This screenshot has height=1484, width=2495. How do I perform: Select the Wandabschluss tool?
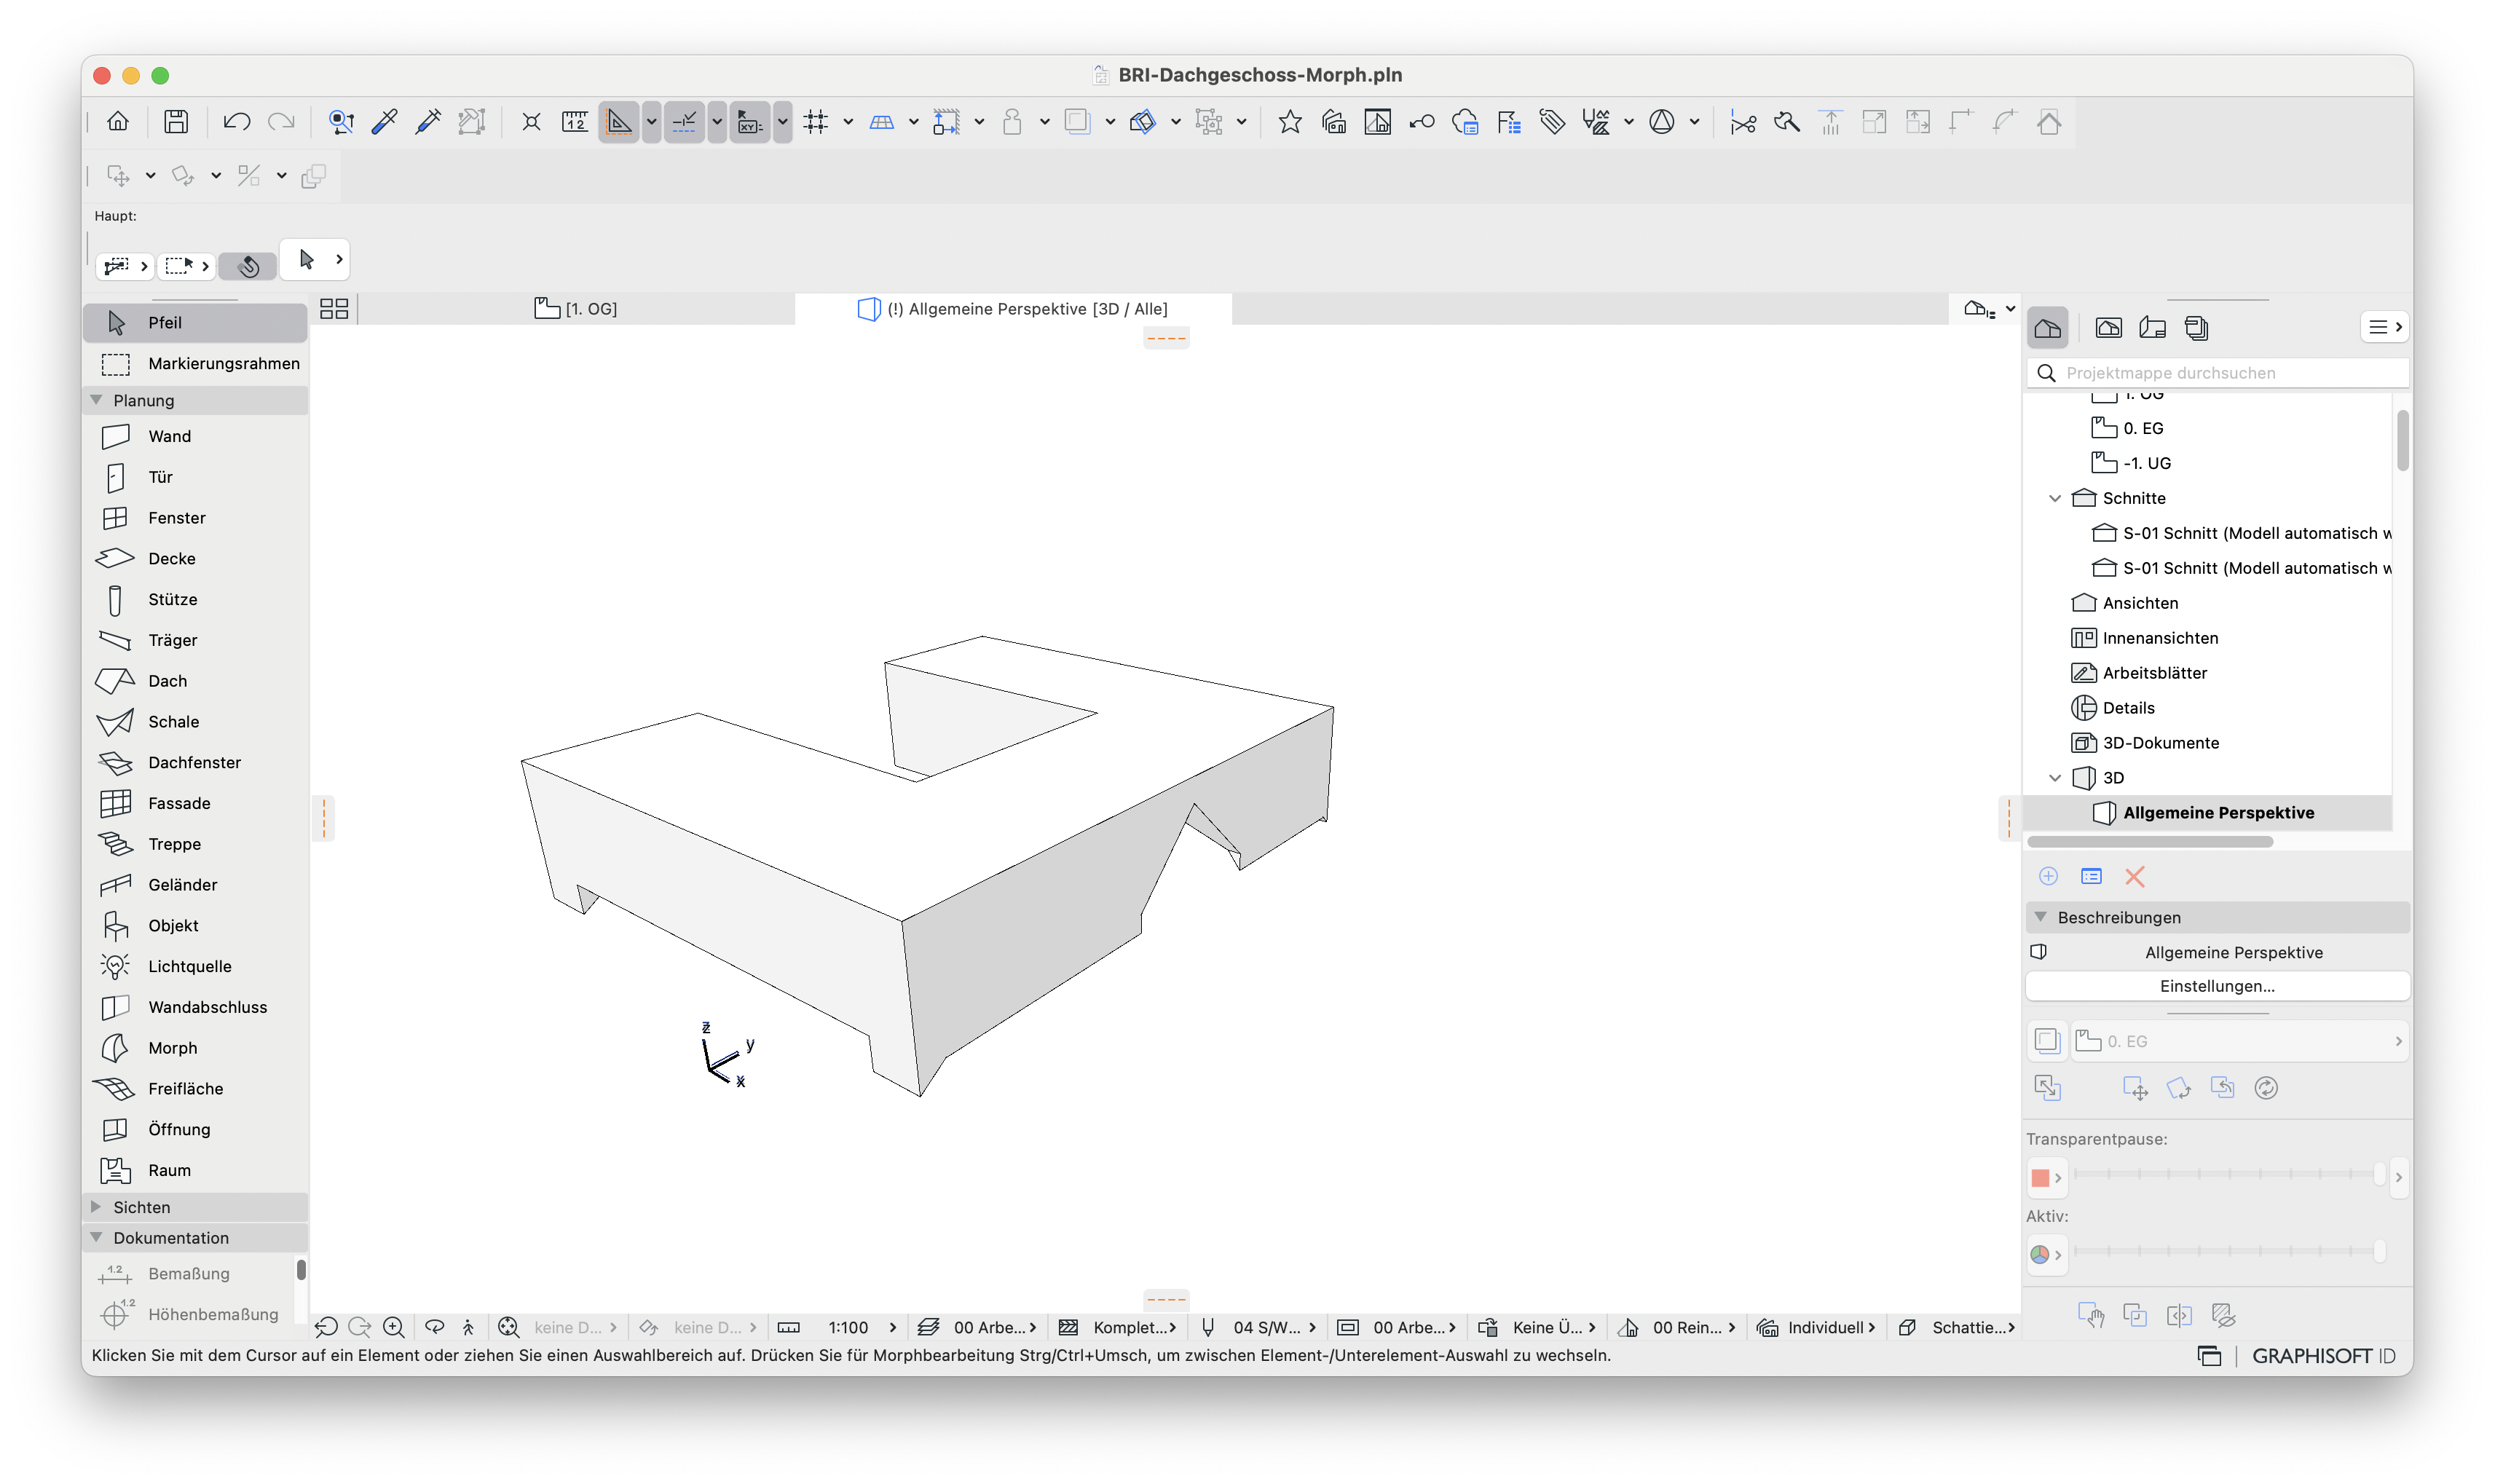pos(195,1008)
